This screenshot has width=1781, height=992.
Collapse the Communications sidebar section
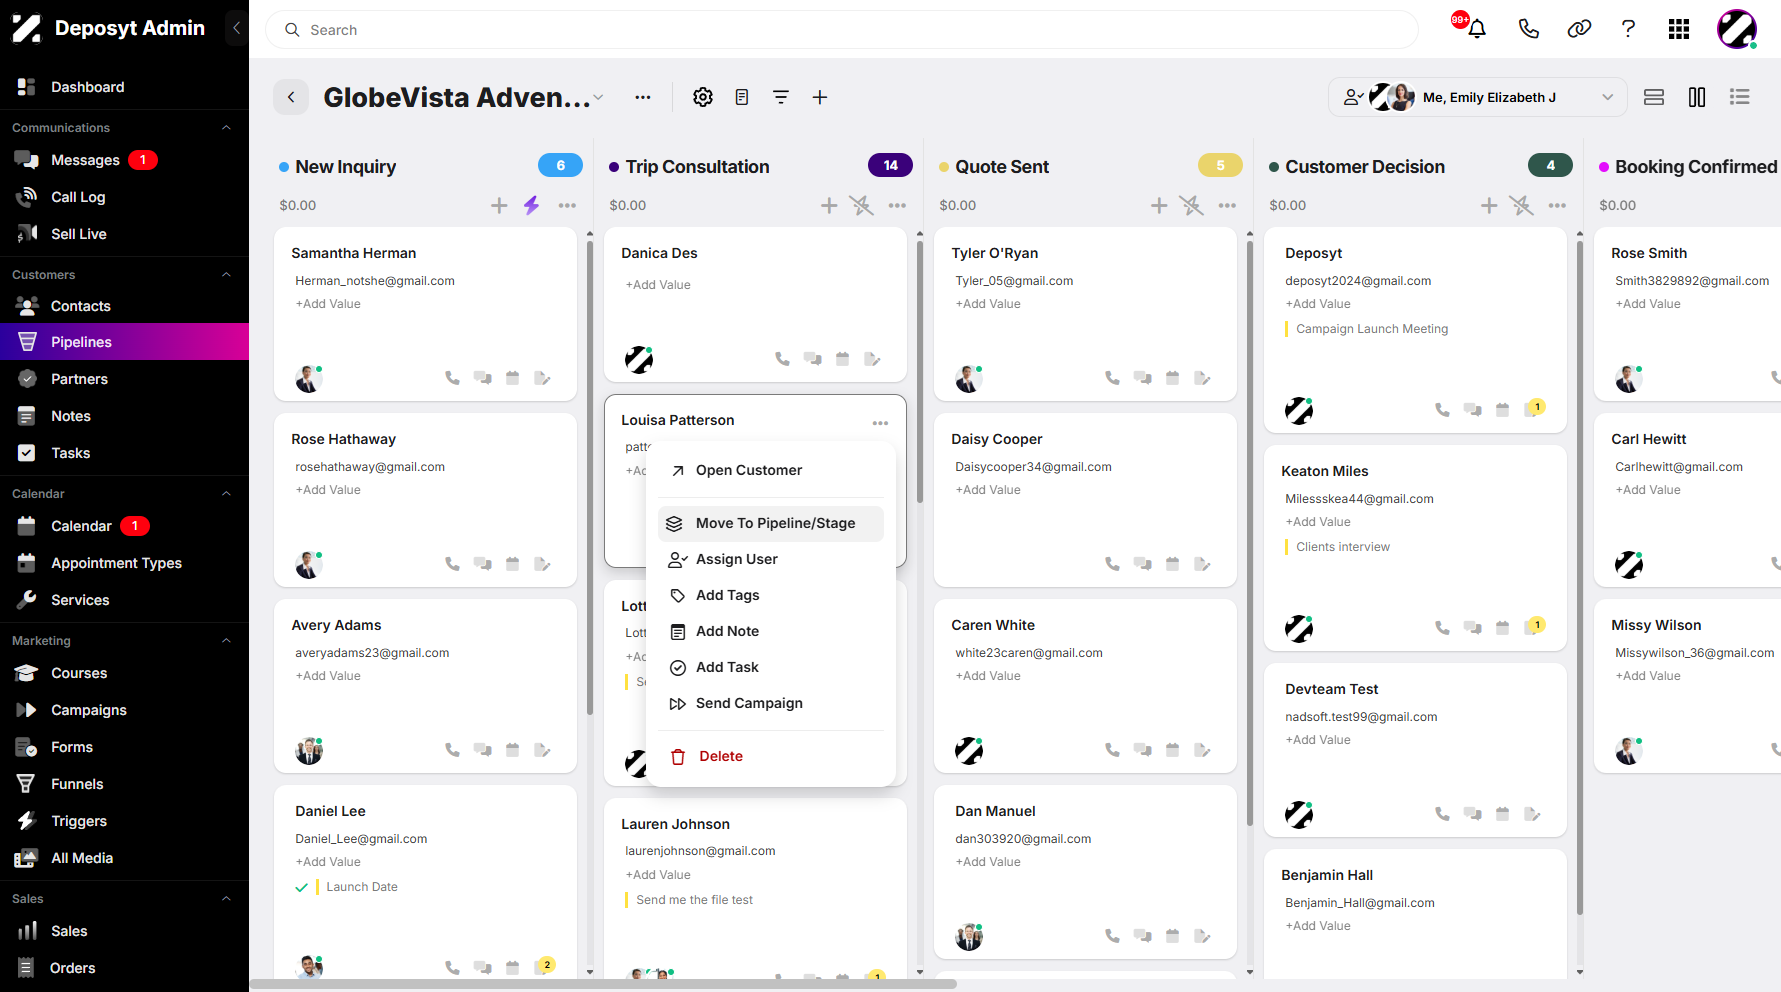226,128
